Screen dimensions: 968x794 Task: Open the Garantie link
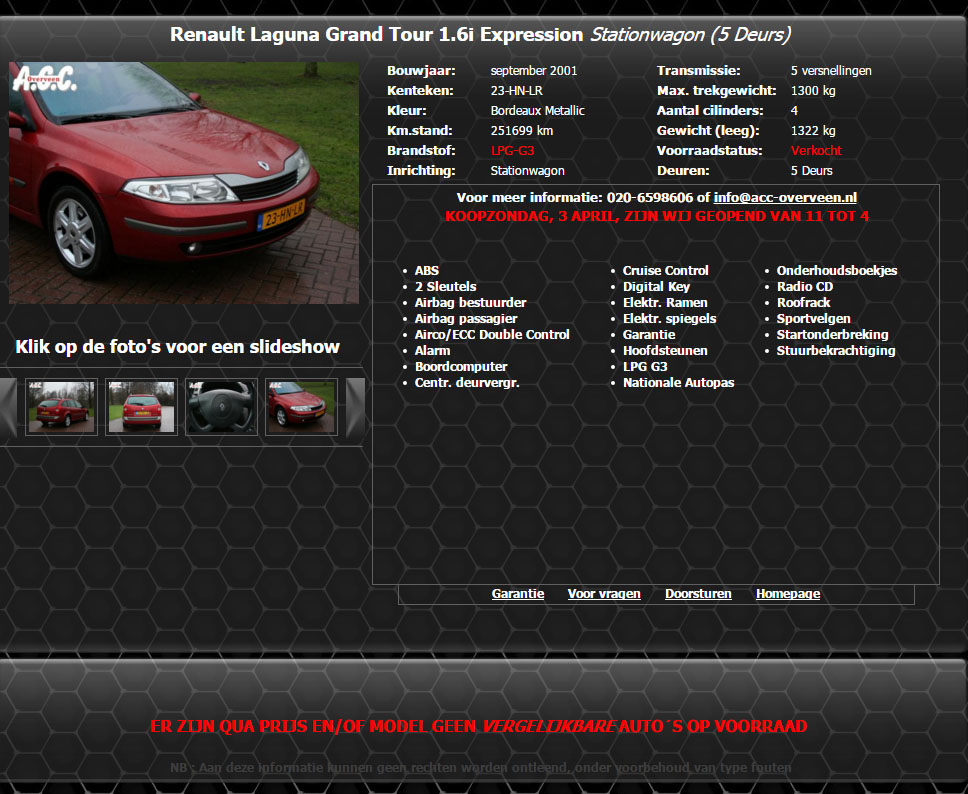coord(518,594)
